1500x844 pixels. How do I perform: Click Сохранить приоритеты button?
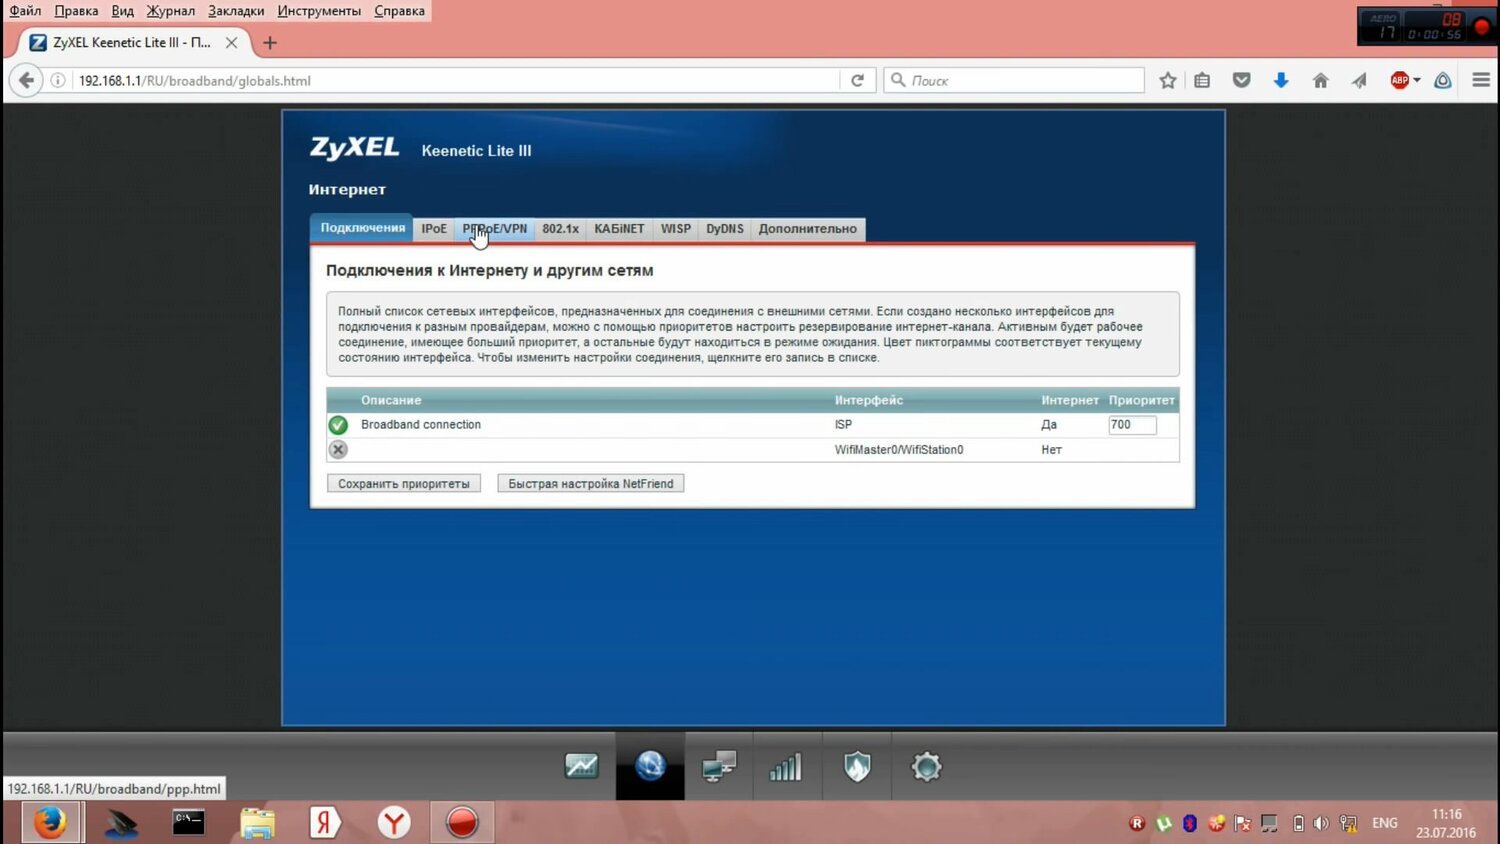click(404, 484)
